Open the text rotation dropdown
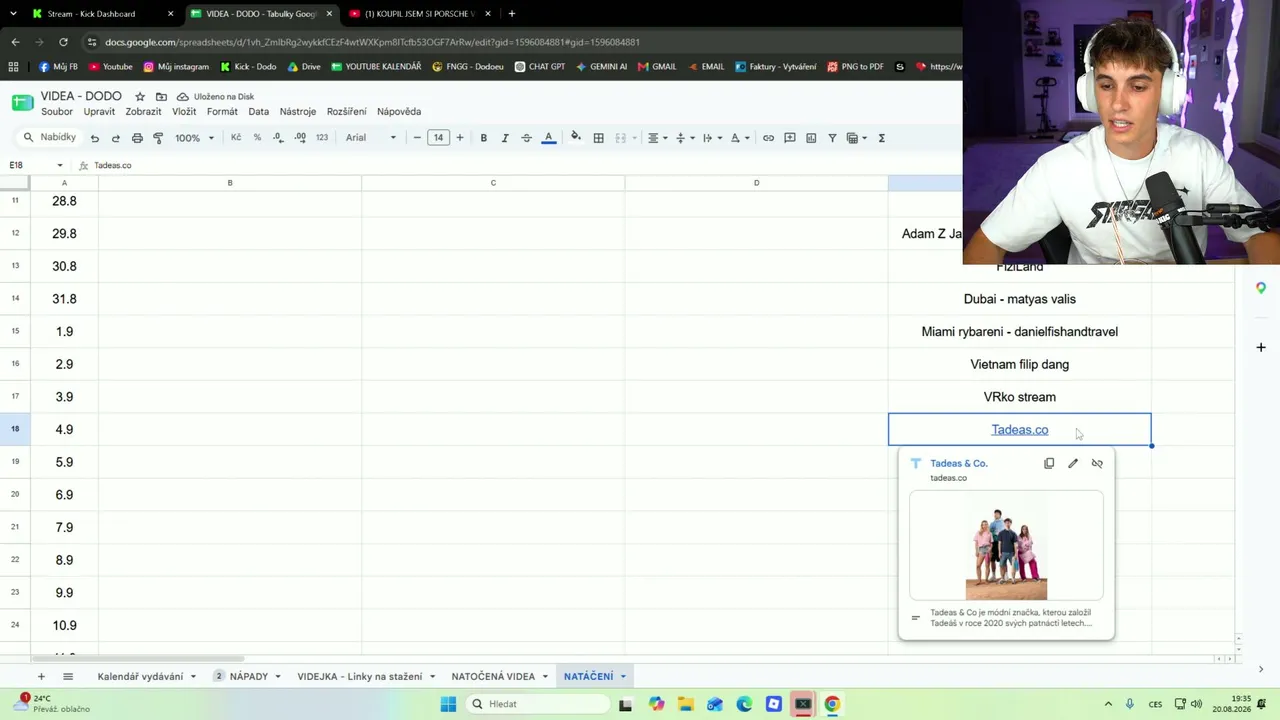The height and width of the screenshot is (720, 1280). coord(738,138)
